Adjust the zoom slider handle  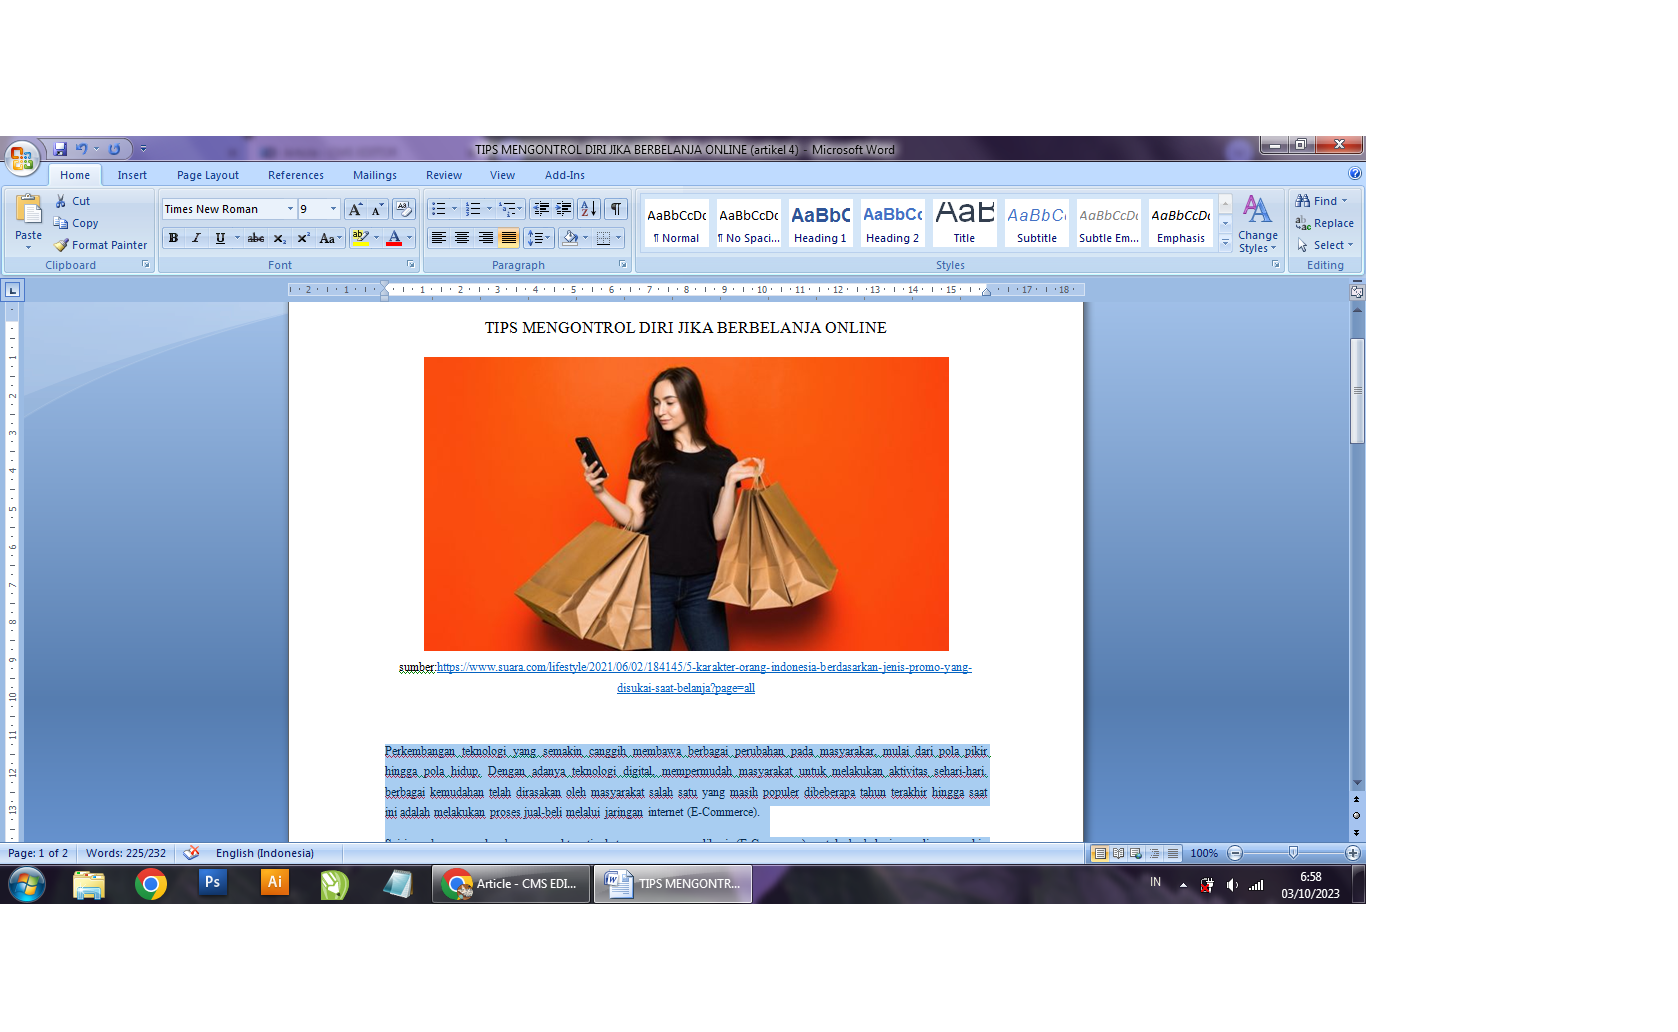click(x=1294, y=853)
